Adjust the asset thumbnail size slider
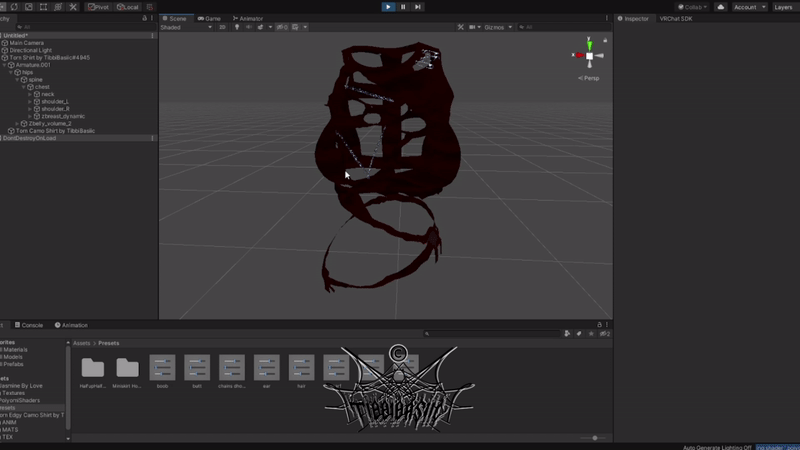 [595, 438]
